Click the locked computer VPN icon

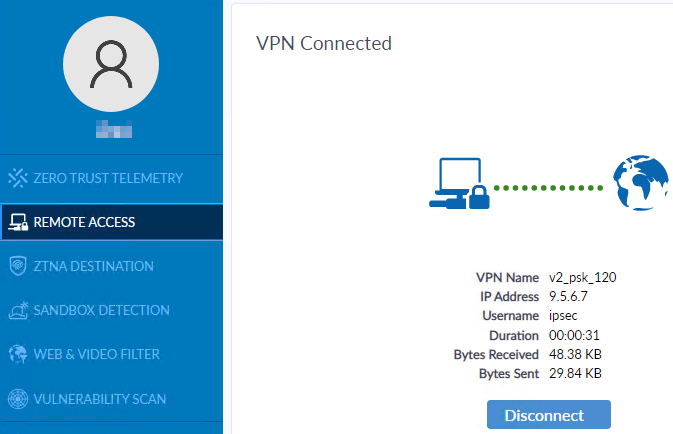[459, 186]
